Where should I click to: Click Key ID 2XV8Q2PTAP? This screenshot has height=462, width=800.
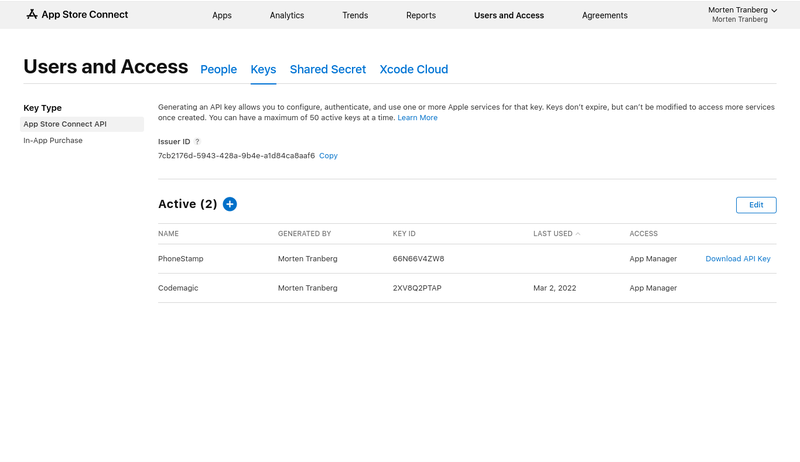(x=417, y=288)
